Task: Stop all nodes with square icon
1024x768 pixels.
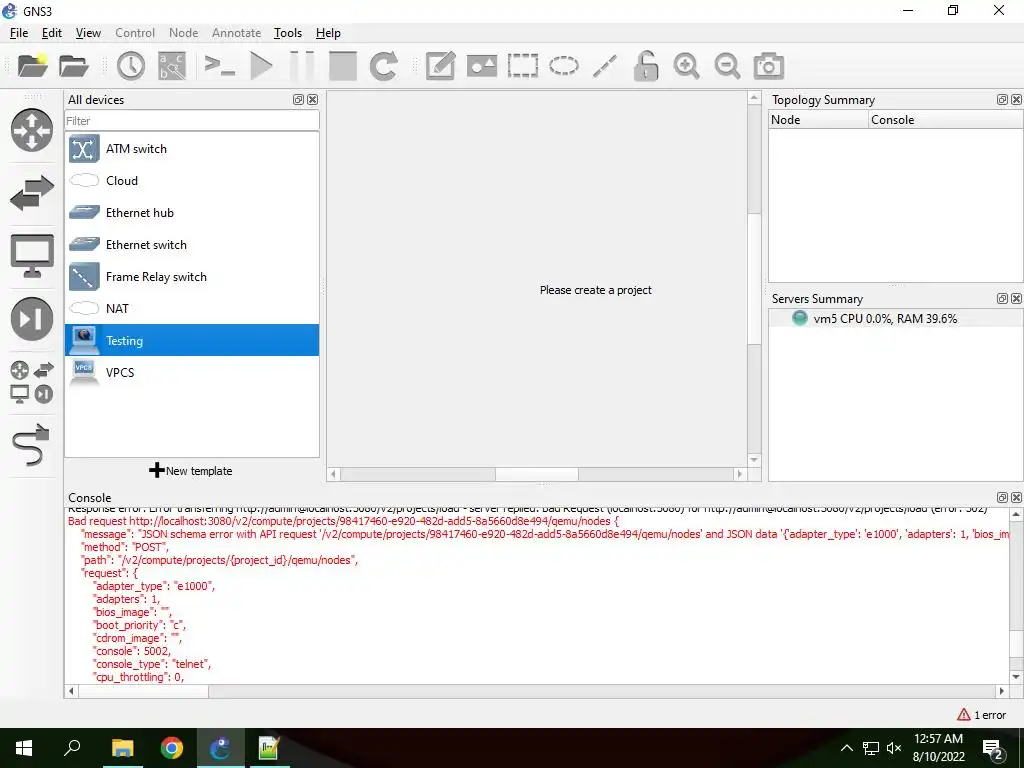Action: coord(343,65)
